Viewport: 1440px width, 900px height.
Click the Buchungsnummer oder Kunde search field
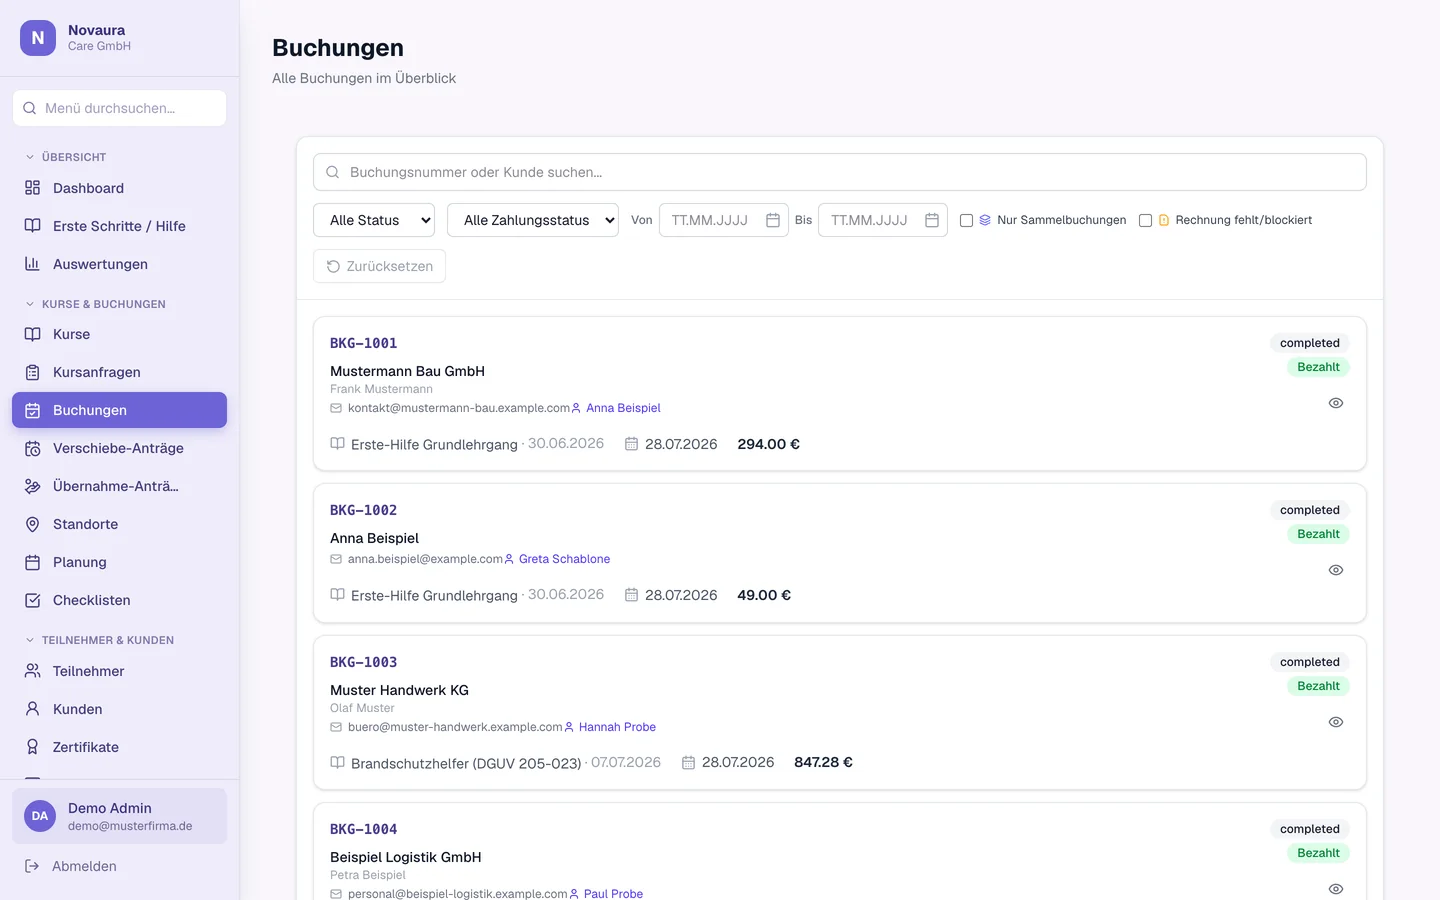(840, 172)
